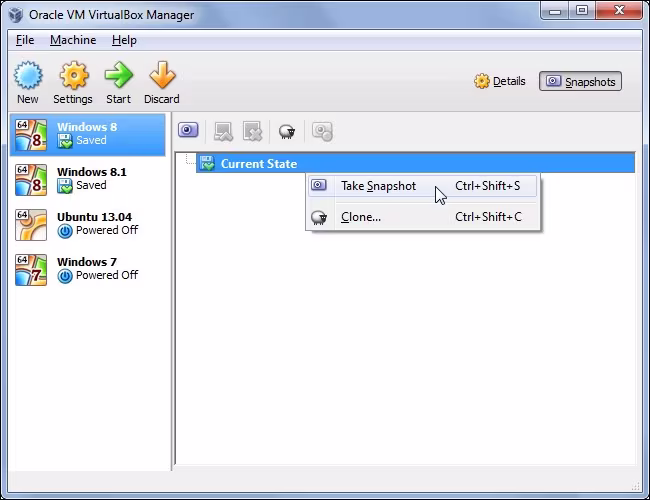
Task: Click the 'Powered Off' text under Ubuntu 13.04
Action: [x=107, y=230]
